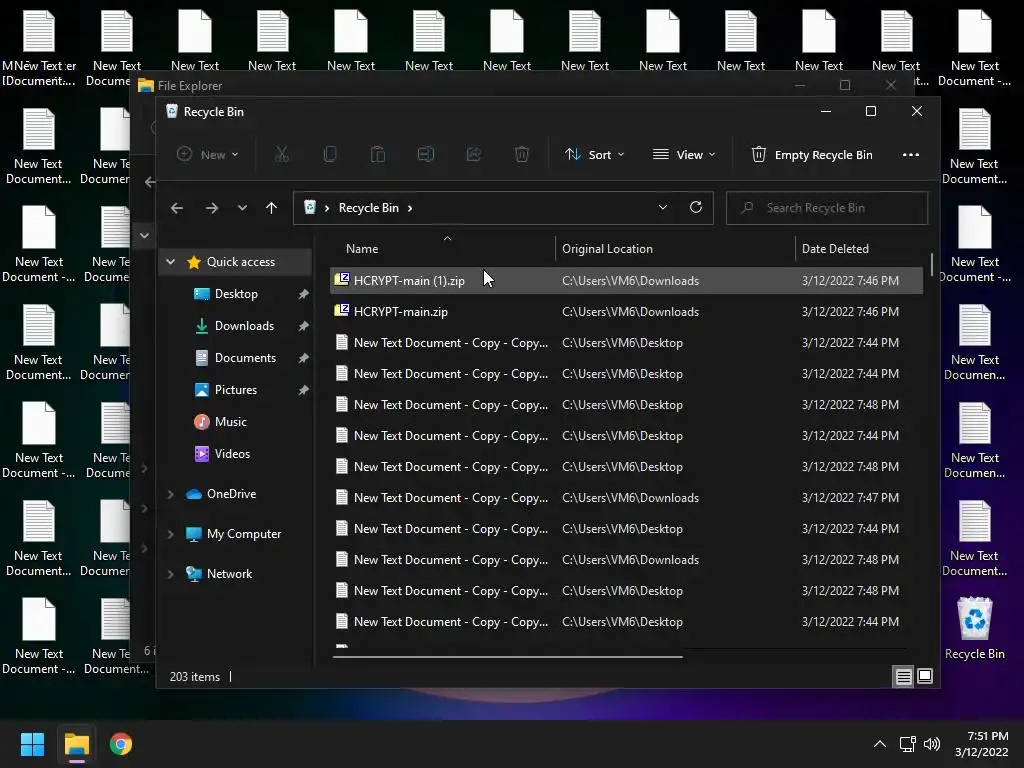Refresh the Recycle Bin view

coord(696,208)
